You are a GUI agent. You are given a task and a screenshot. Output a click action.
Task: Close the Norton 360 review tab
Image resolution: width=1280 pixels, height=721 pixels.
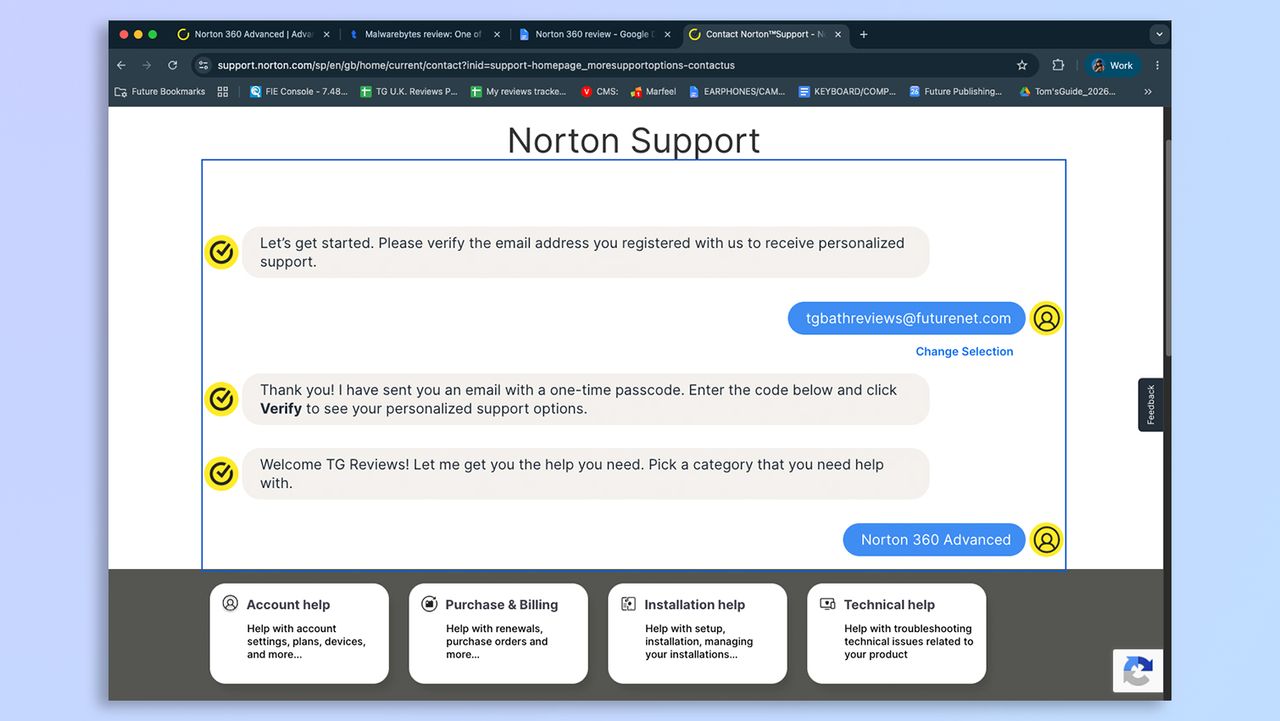click(667, 34)
